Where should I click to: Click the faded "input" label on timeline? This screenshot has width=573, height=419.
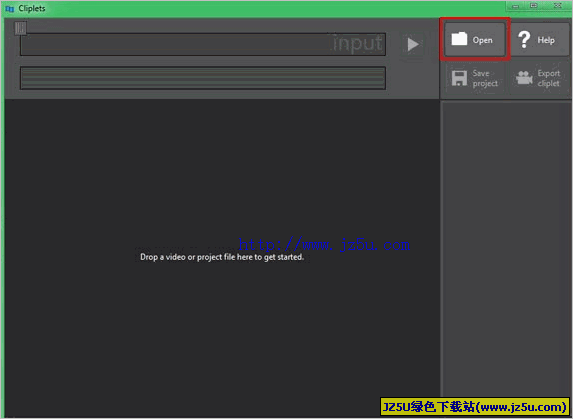[x=358, y=44]
